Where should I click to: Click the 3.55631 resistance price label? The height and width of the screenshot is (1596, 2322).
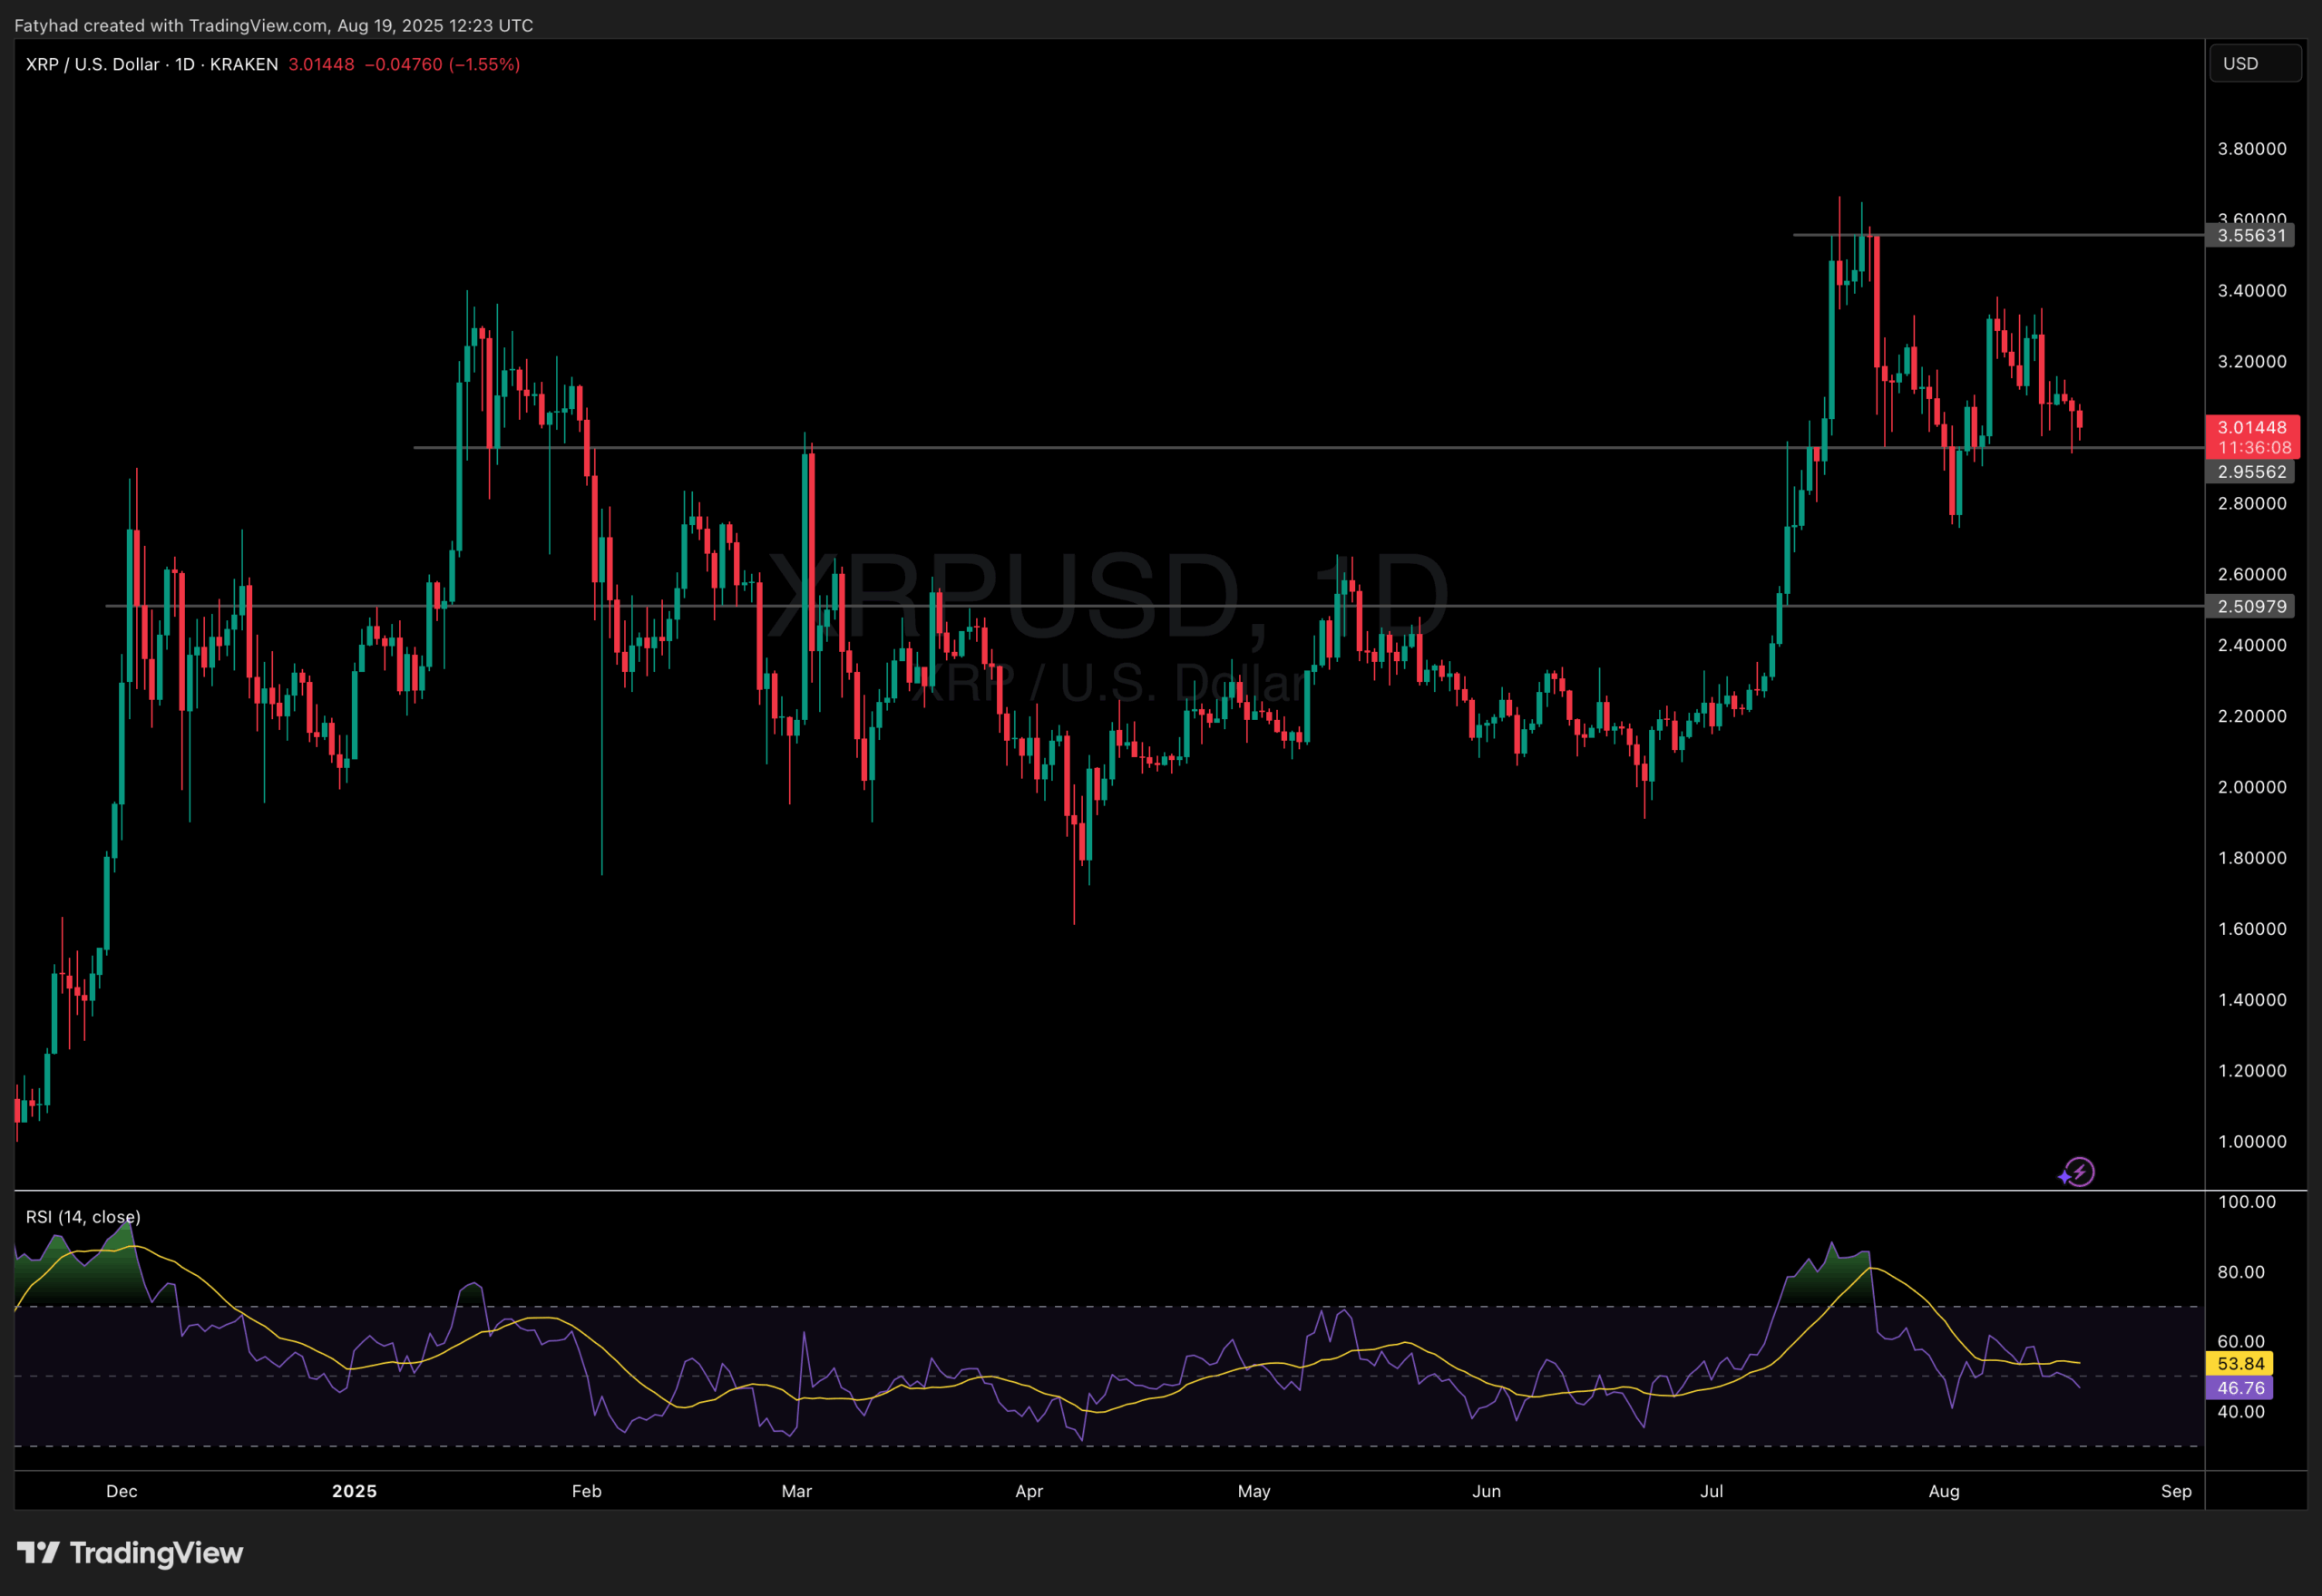click(2251, 236)
